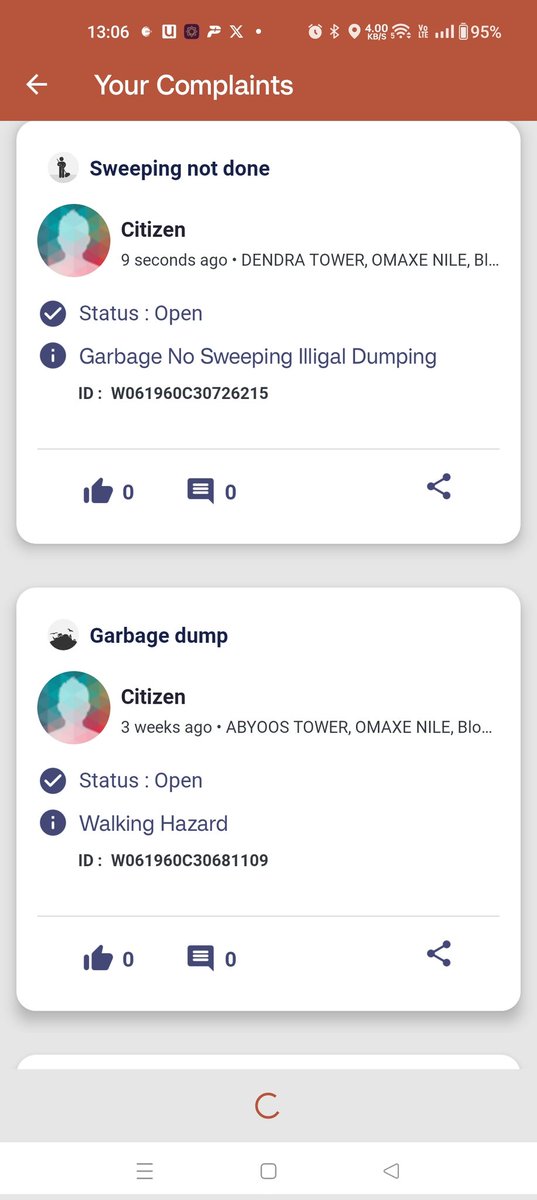Screen dimensions: 537x1200
Task: Tap Citizen name on Garbage dump card
Action: pos(153,697)
